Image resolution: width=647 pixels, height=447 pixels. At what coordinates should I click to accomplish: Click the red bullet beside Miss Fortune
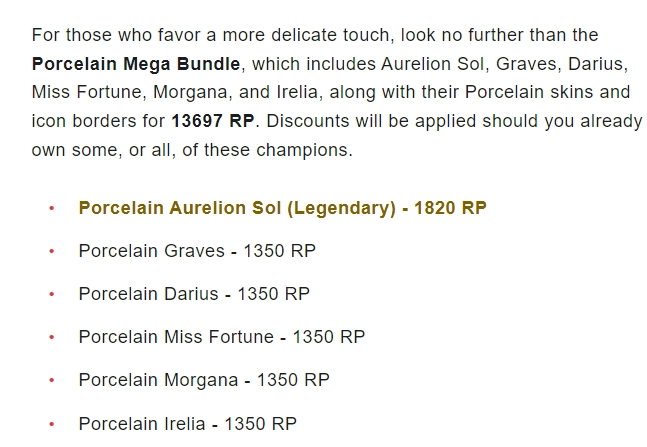51,338
